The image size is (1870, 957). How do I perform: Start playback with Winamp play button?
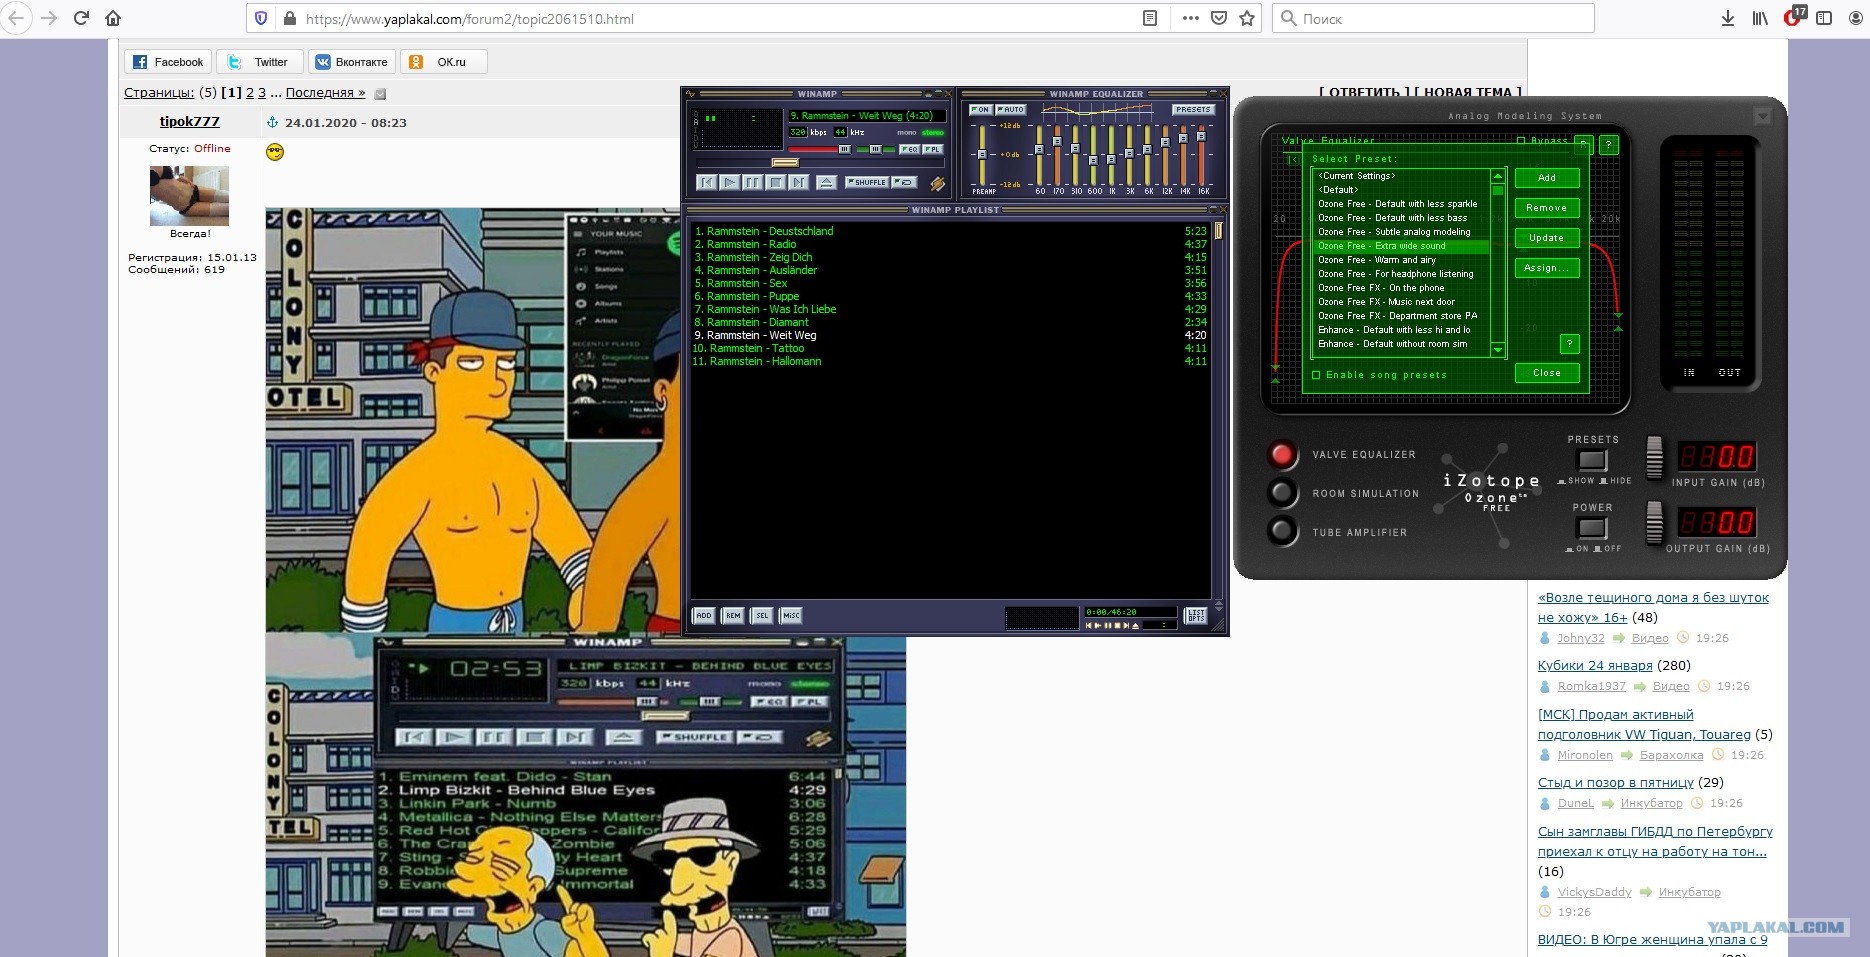click(x=729, y=182)
